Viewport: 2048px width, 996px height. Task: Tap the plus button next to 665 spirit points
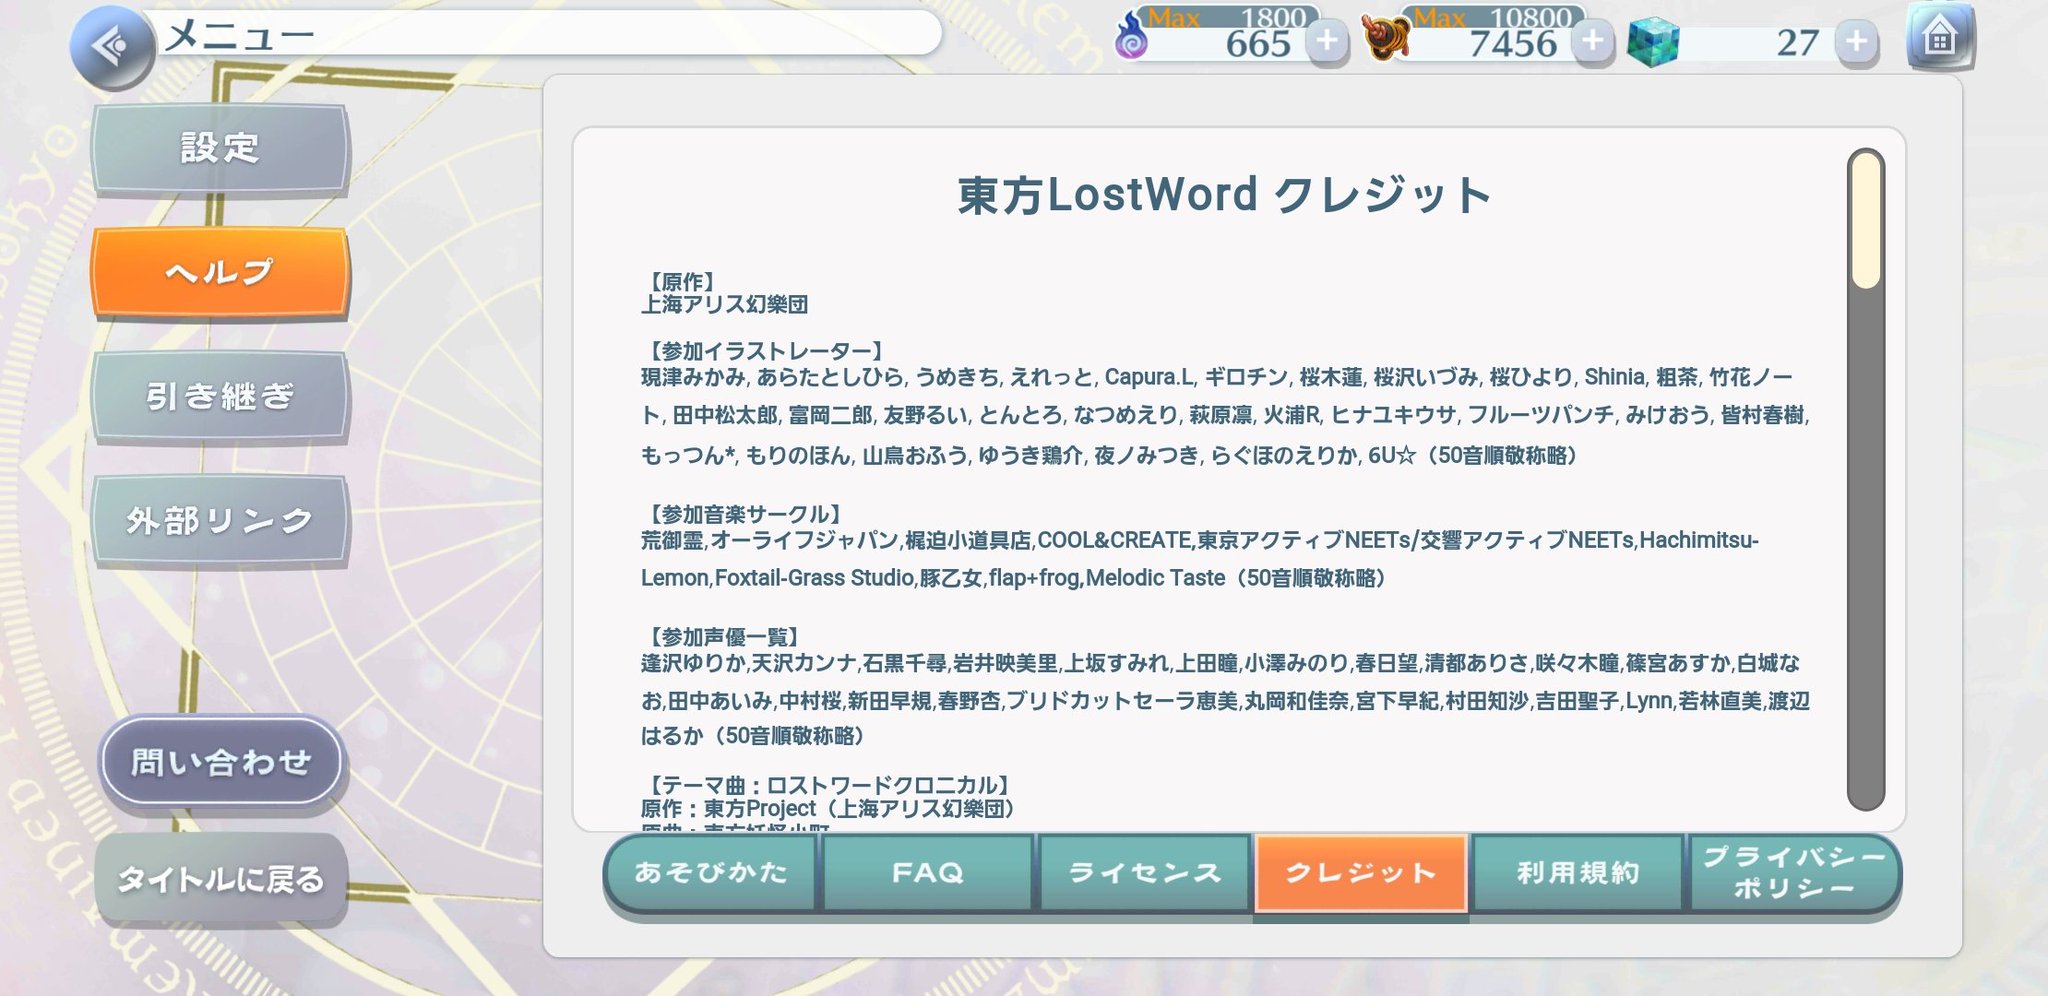pyautogui.click(x=1327, y=42)
